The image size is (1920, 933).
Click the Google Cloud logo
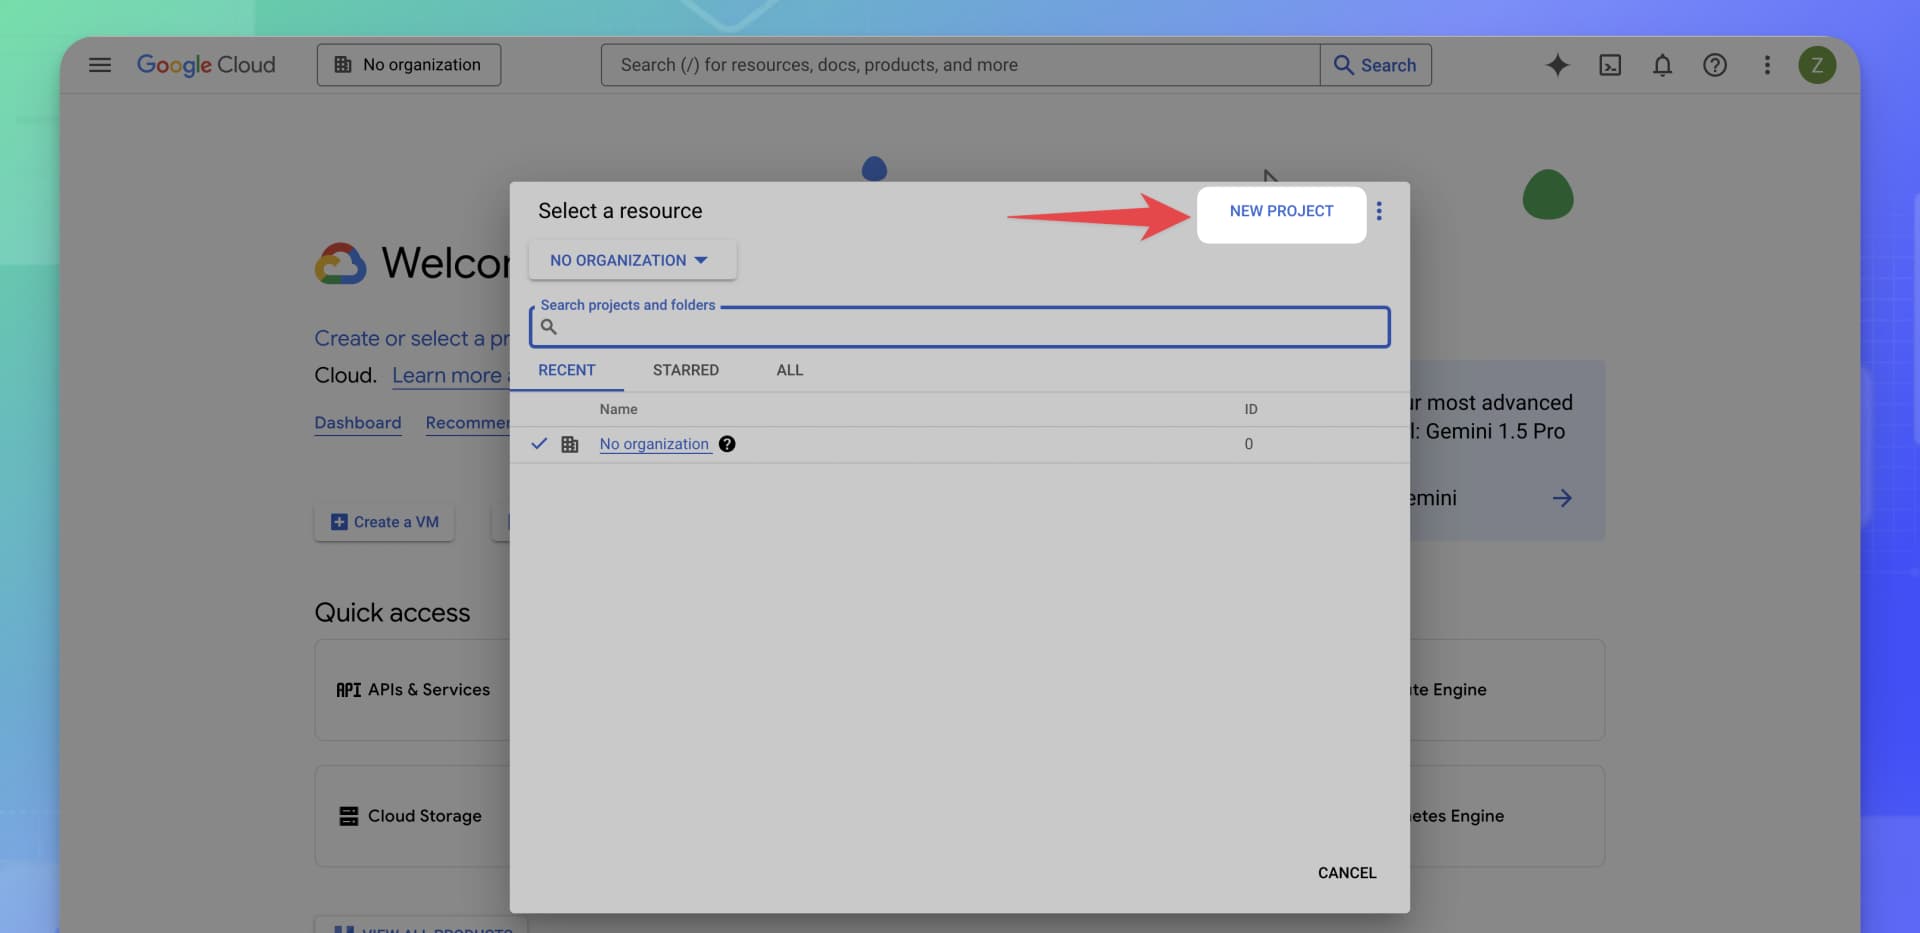(207, 64)
